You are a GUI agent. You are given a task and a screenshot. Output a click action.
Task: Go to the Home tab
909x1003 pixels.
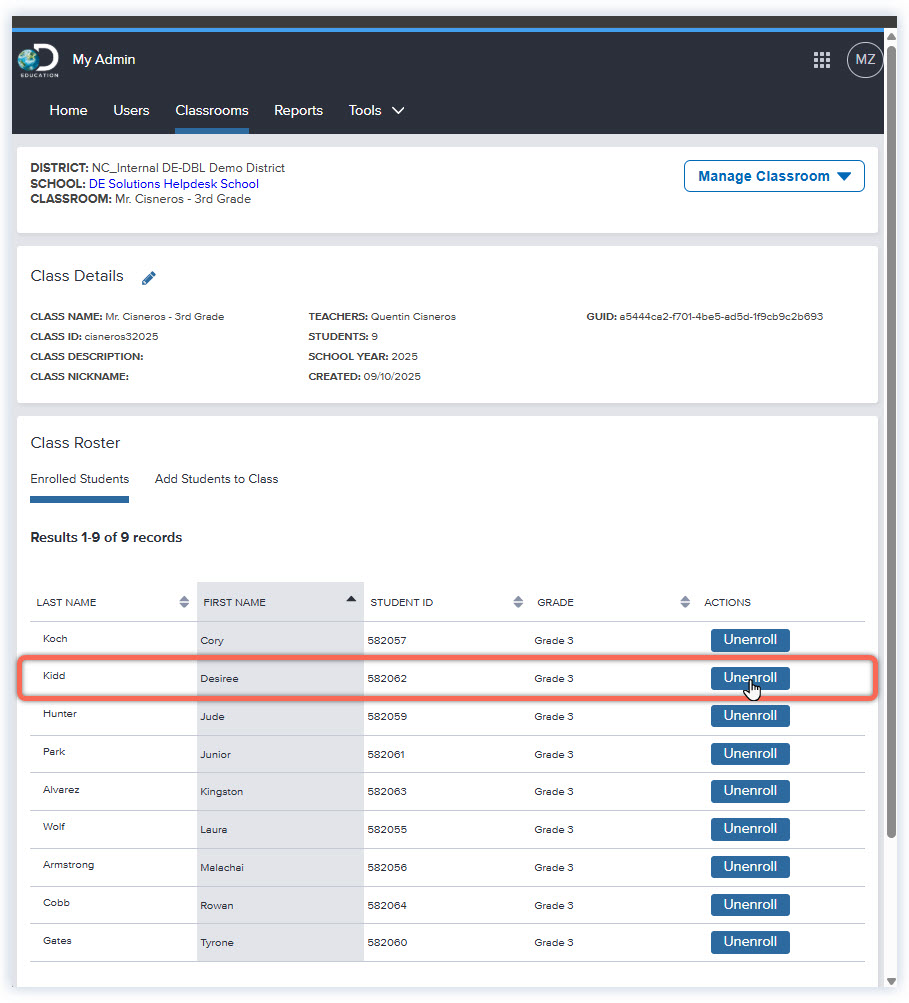coord(68,111)
